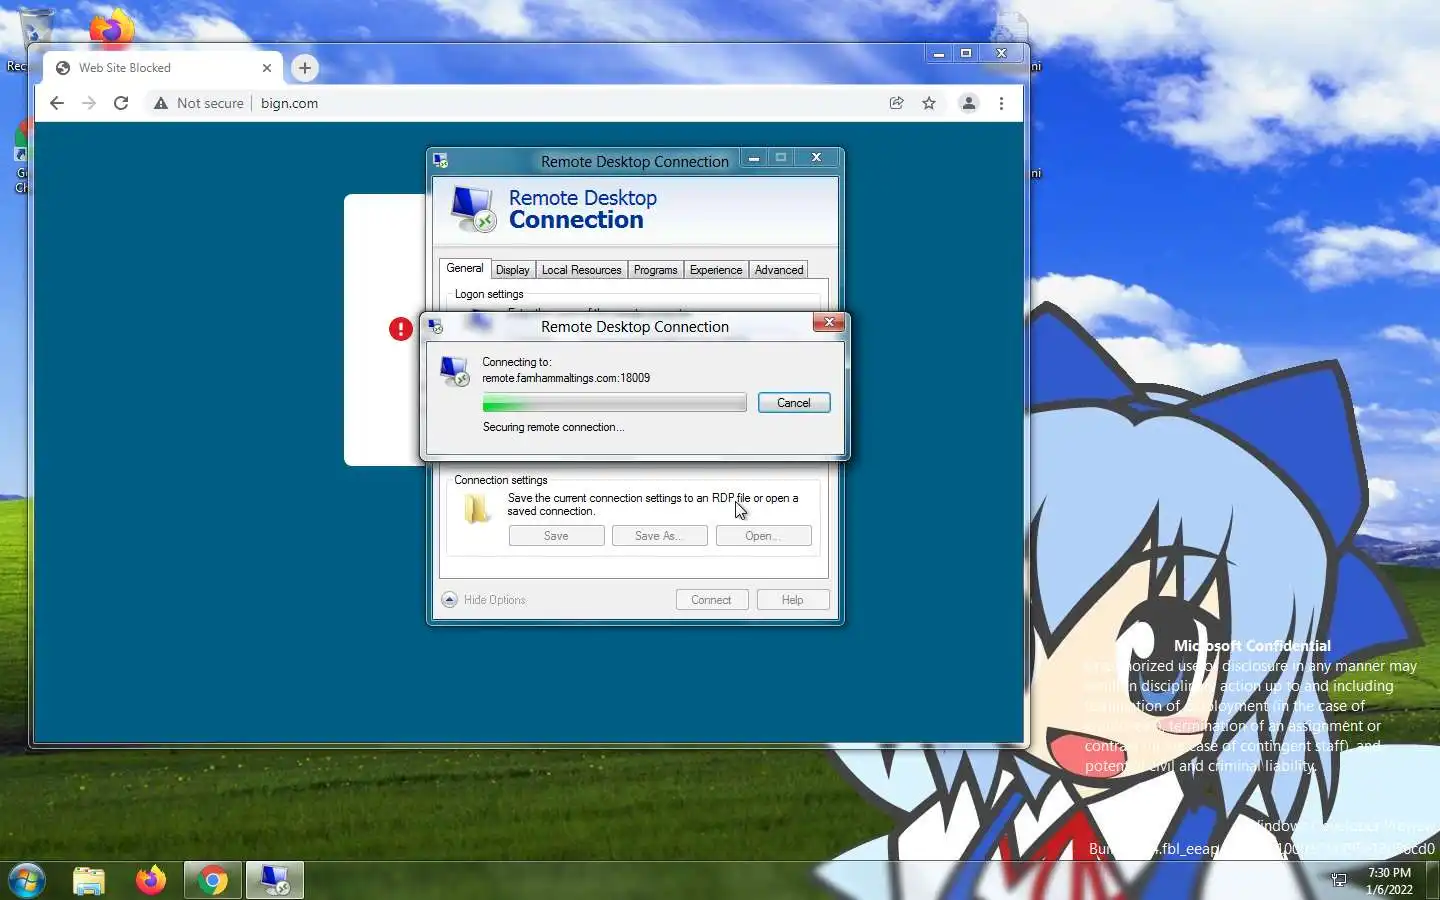The height and width of the screenshot is (900, 1440).
Task: Open the Recycle Bin desktop icon
Action: pyautogui.click(x=36, y=28)
